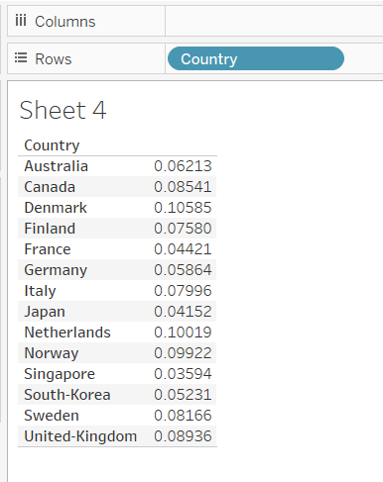The height and width of the screenshot is (482, 383).
Task: Select the Australia row label
Action: 56,166
